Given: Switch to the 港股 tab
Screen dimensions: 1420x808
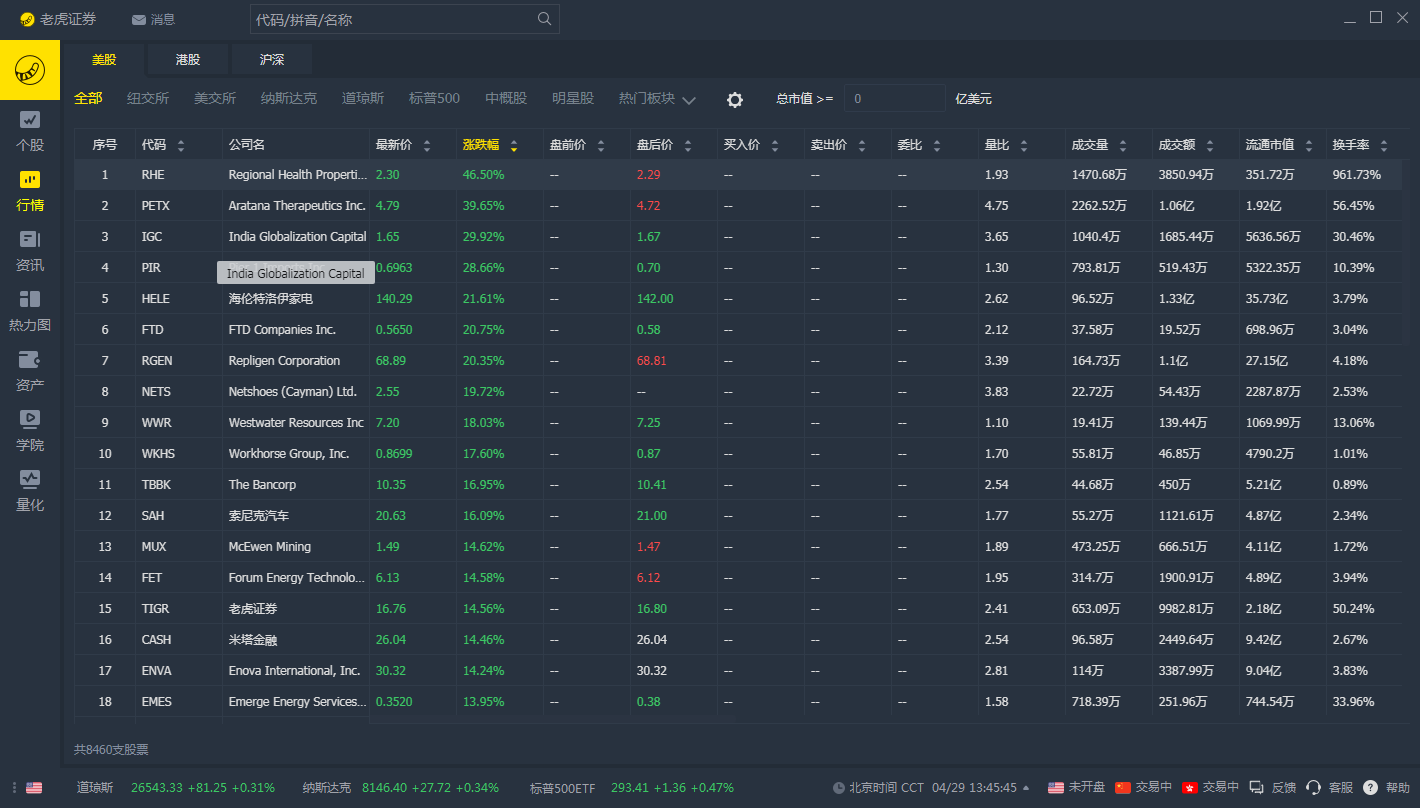Looking at the screenshot, I should [188, 60].
